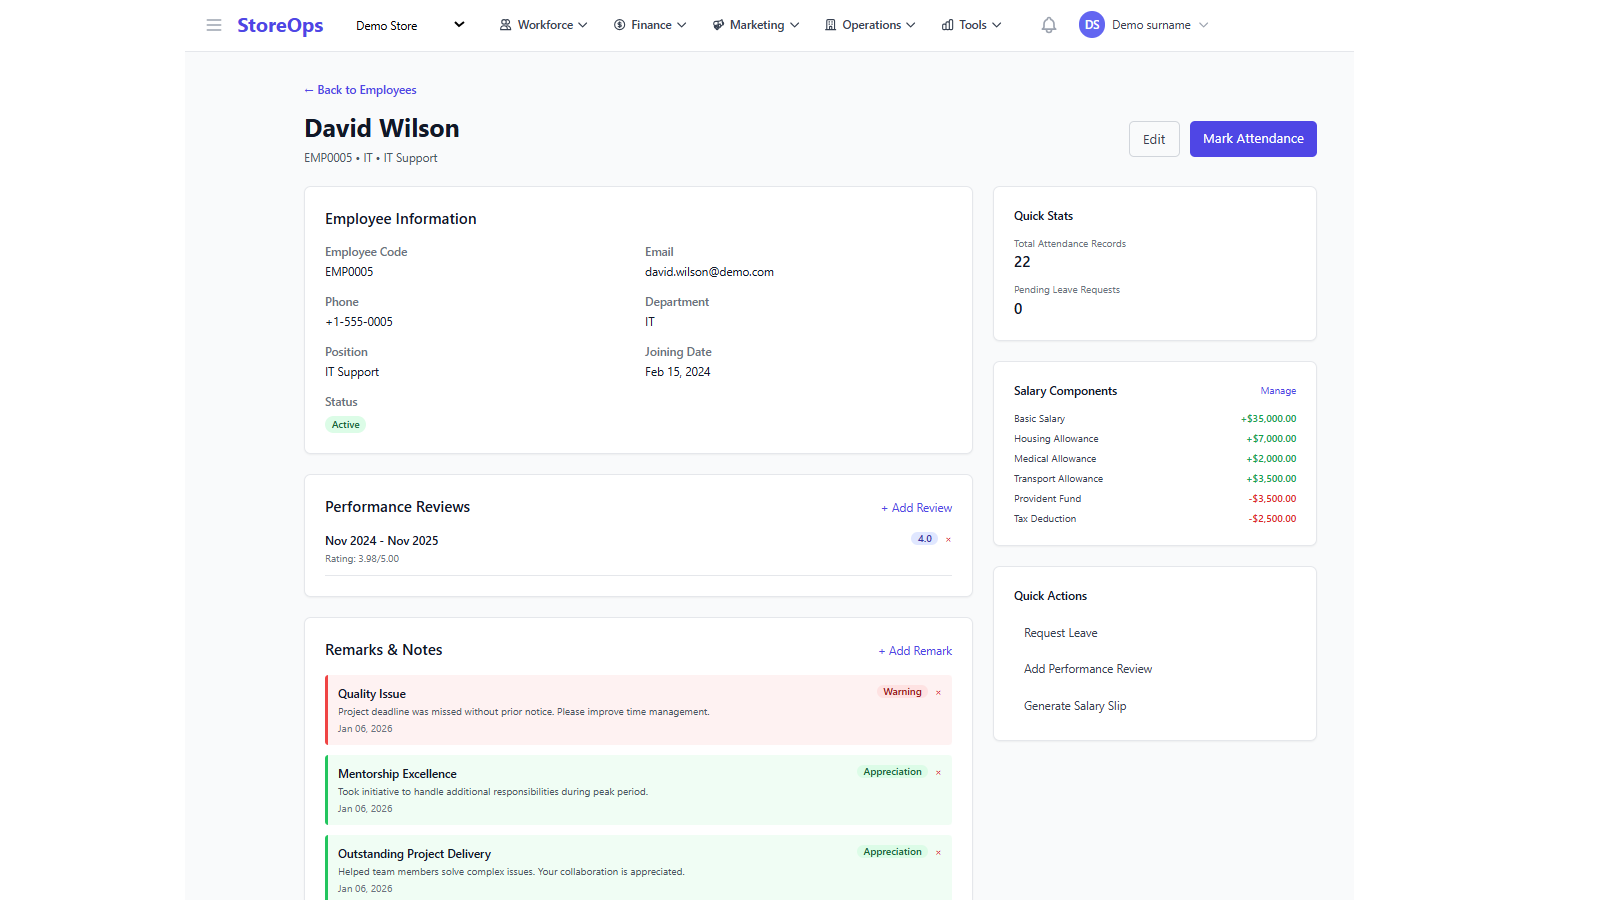Click the Request Leave quick action
1600x900 pixels.
click(x=1060, y=632)
